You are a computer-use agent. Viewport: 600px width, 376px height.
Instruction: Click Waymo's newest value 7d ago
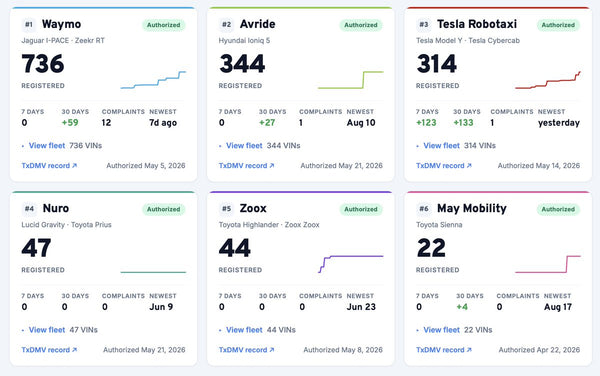(x=163, y=123)
